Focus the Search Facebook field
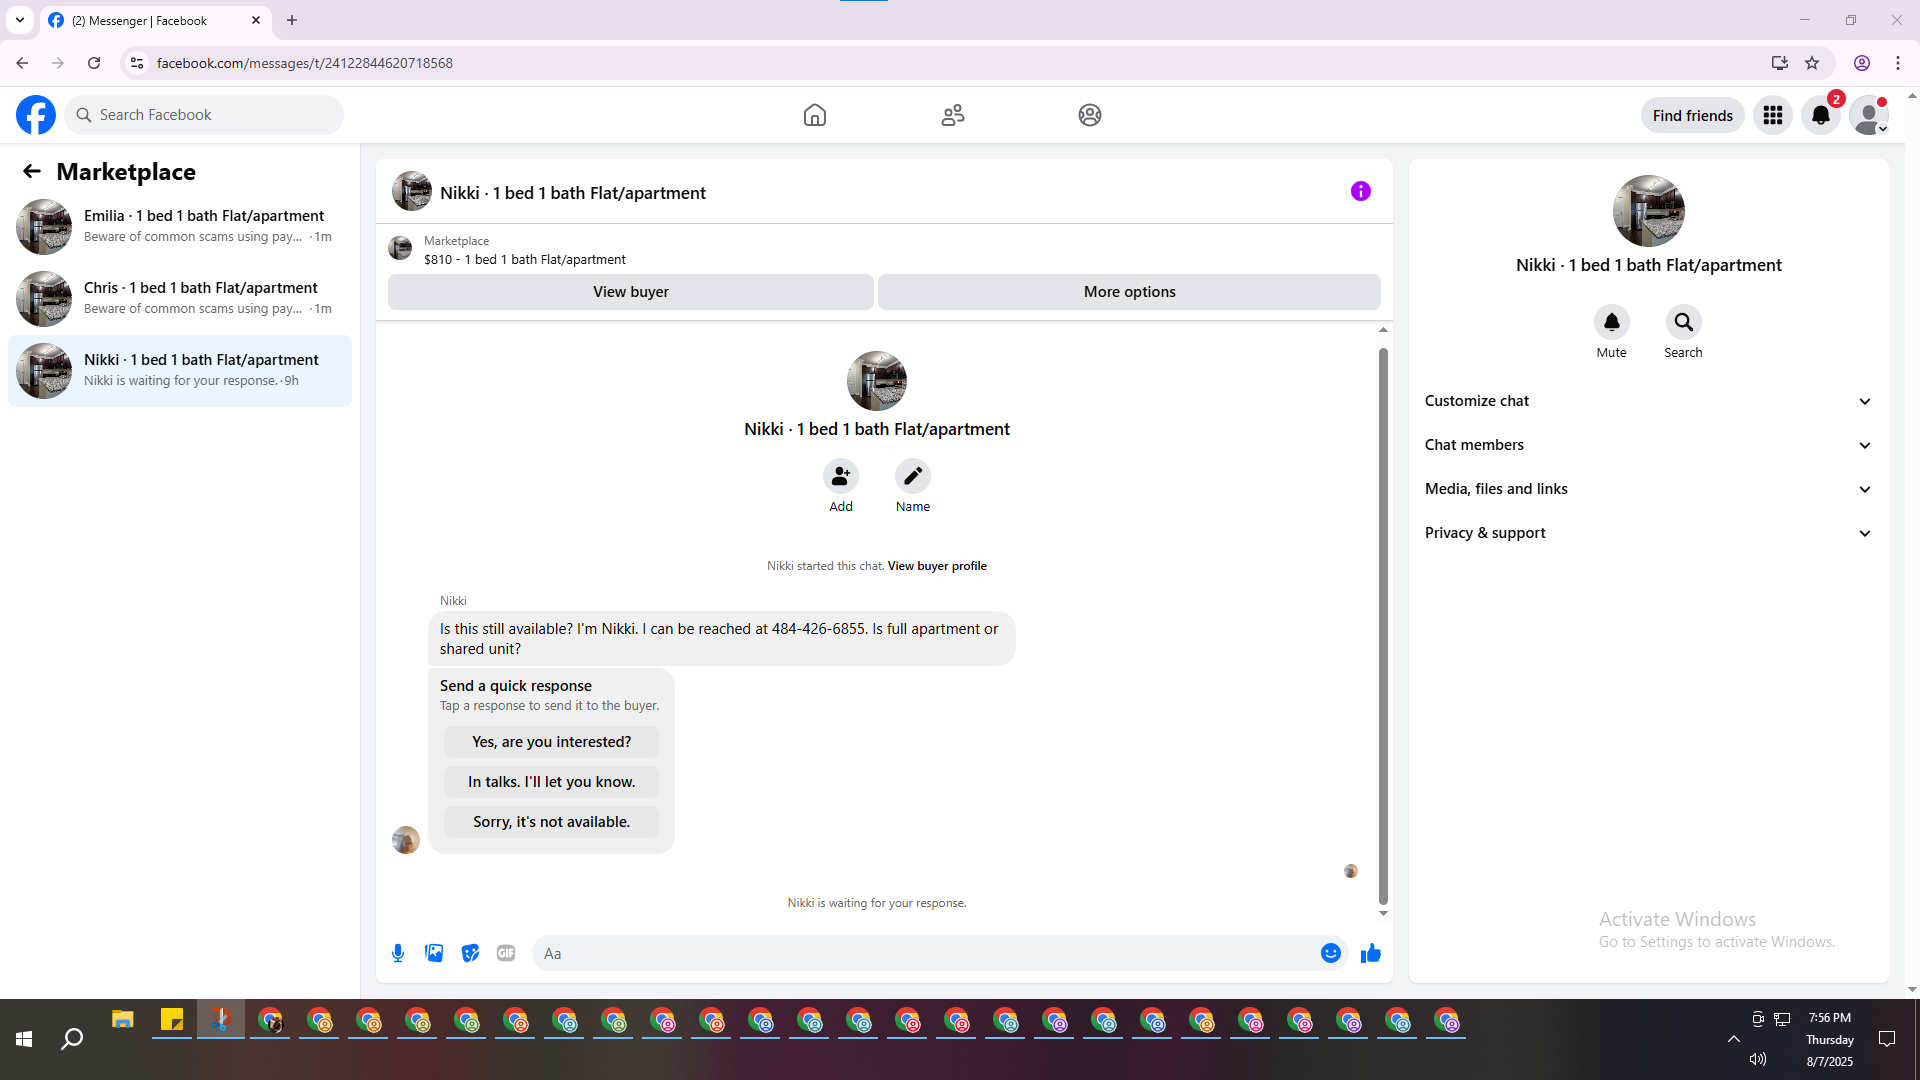This screenshot has width=1920, height=1080. [204, 115]
